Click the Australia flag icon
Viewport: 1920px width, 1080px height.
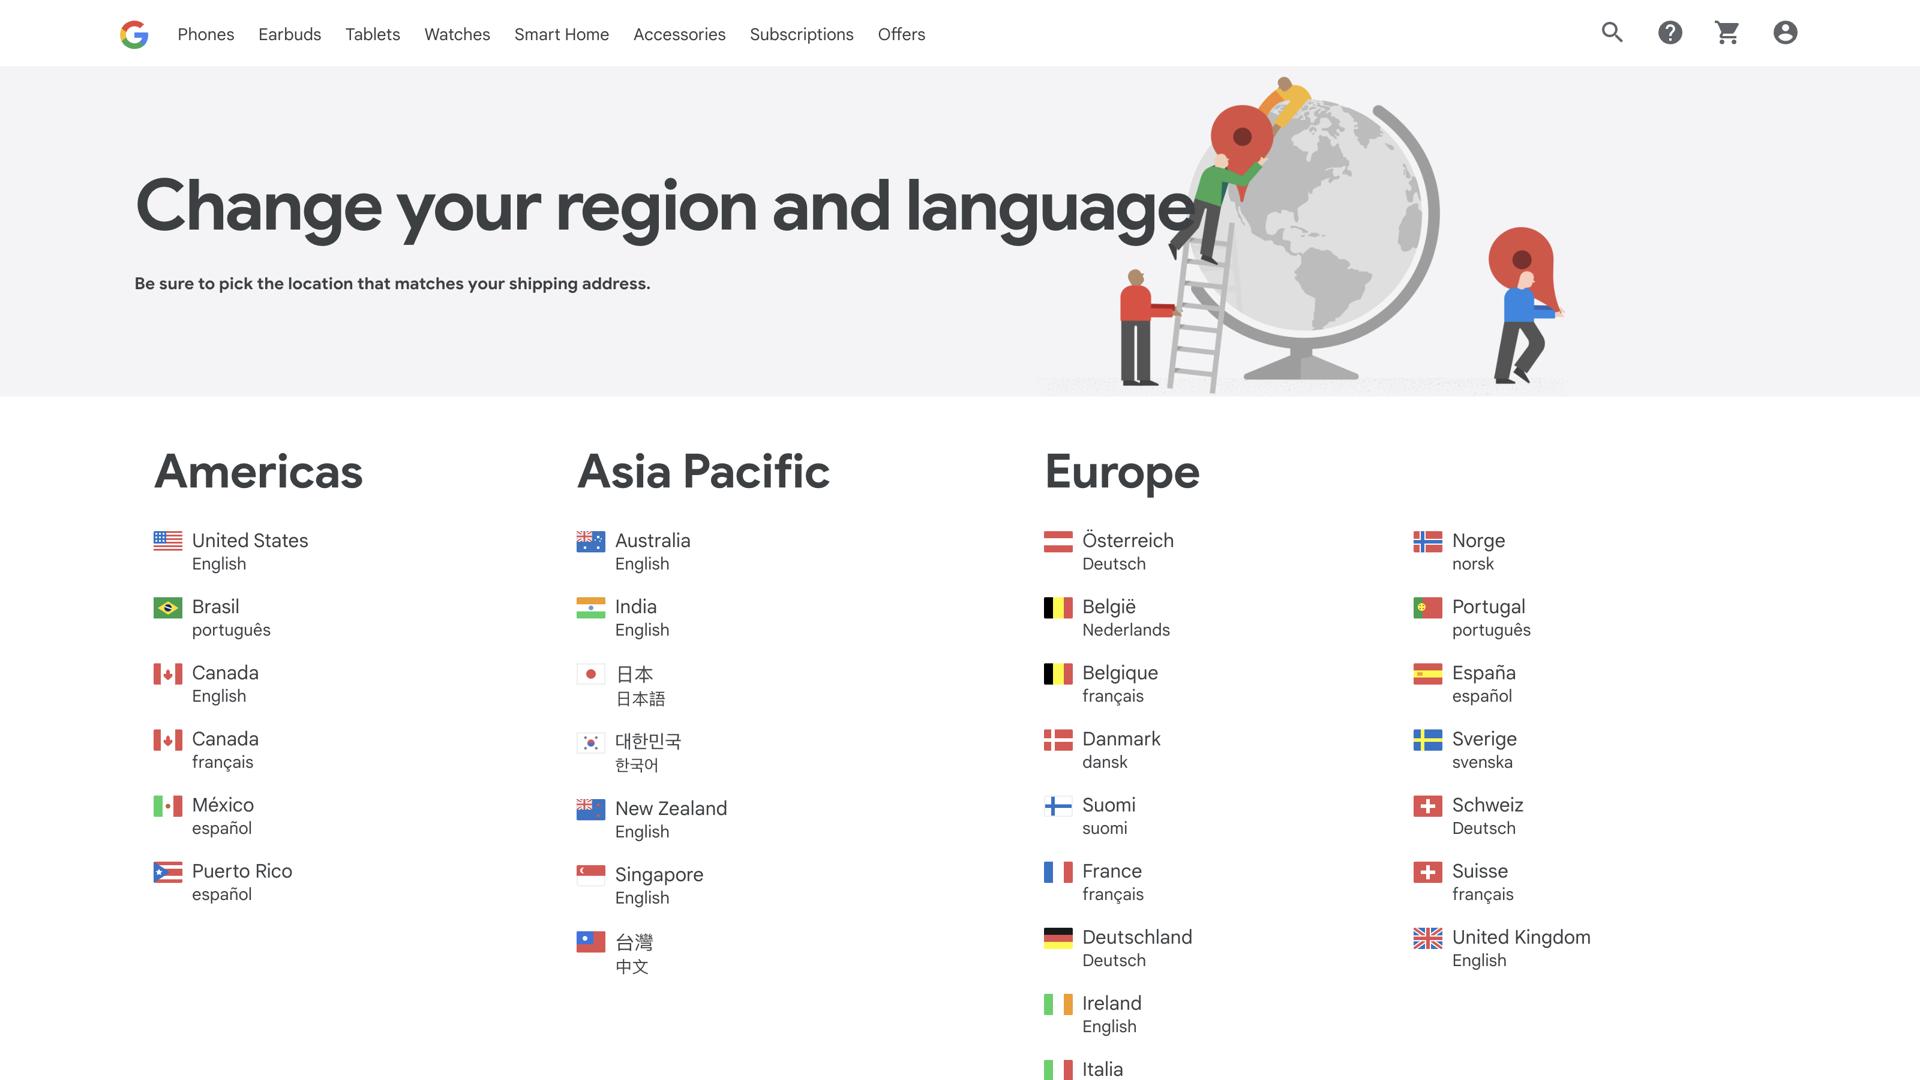pos(590,541)
